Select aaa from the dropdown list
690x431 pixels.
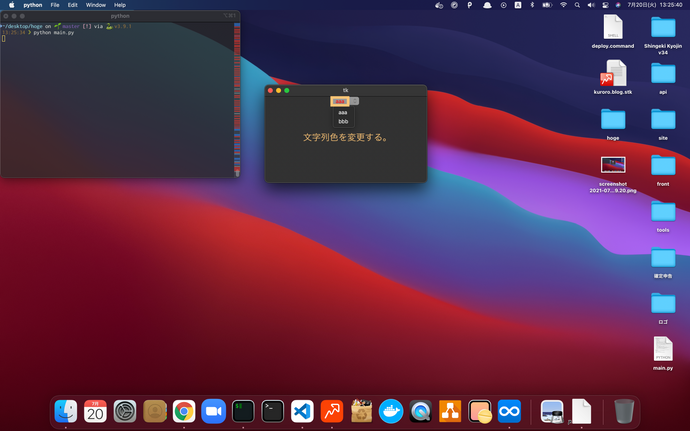pyautogui.click(x=343, y=113)
